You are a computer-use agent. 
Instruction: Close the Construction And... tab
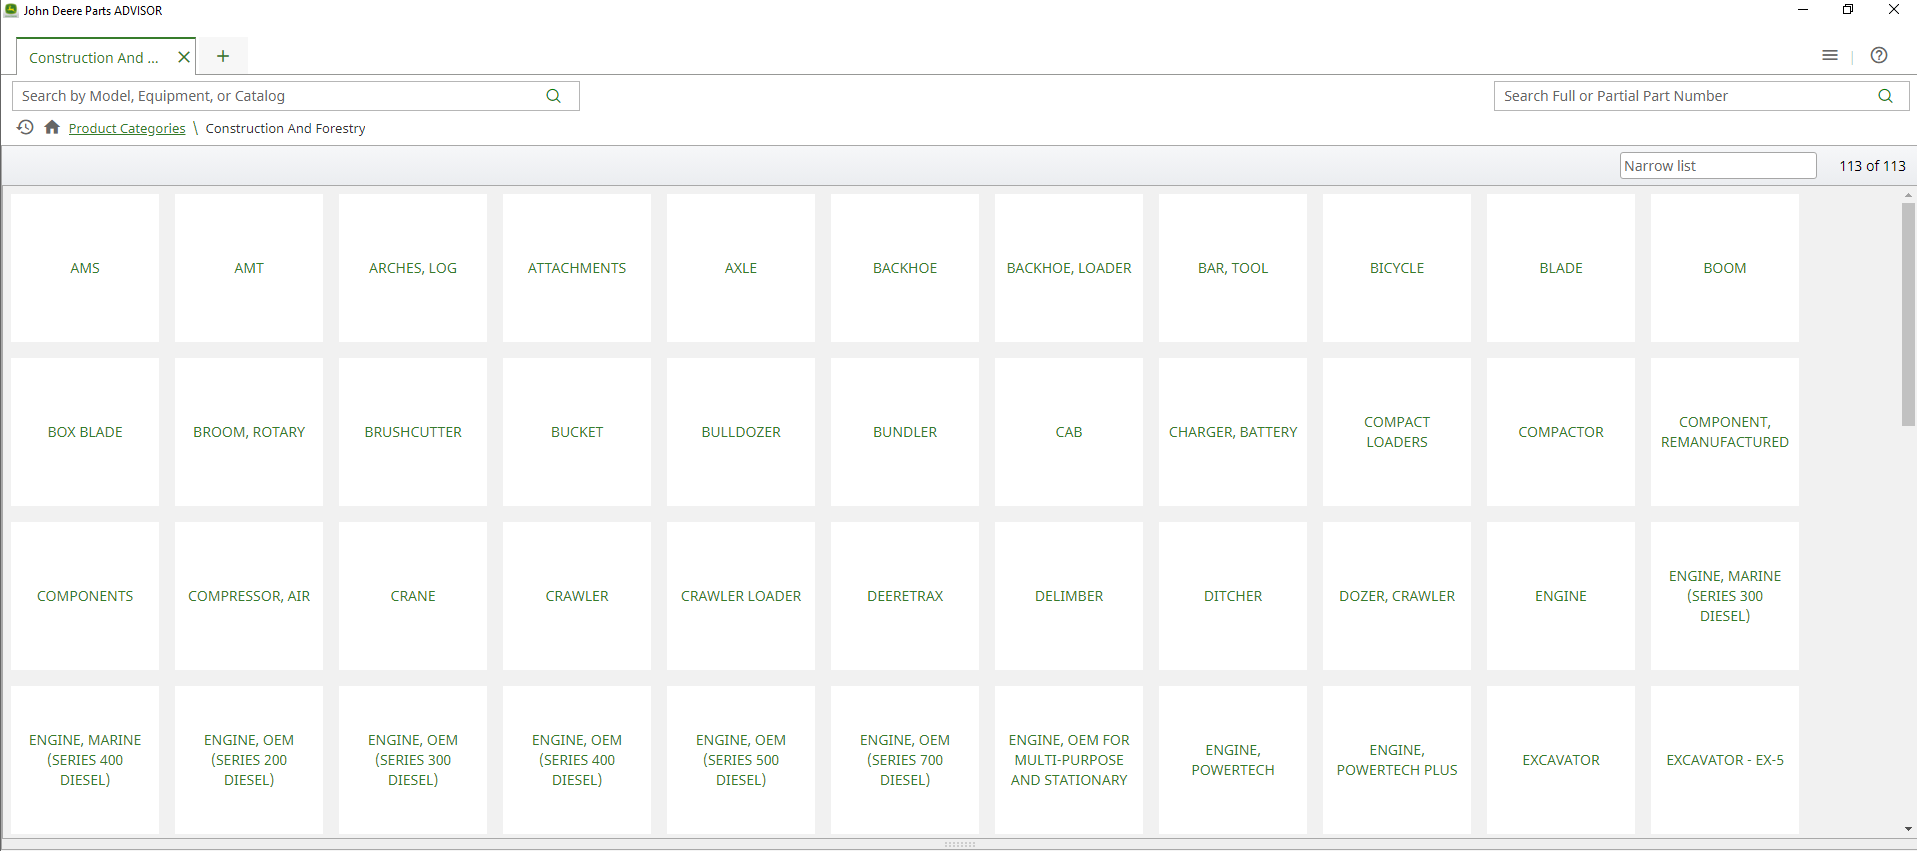[184, 57]
